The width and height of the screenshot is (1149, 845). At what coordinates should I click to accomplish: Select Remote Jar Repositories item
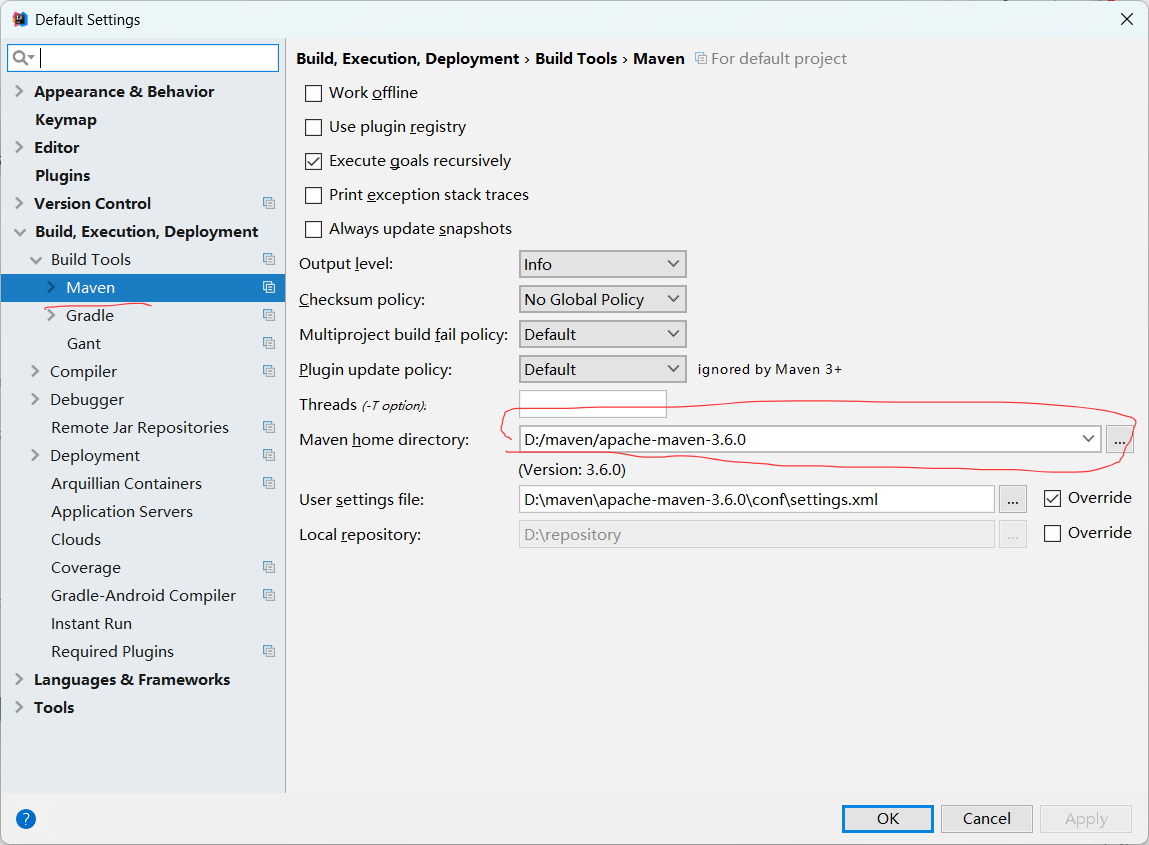tap(140, 427)
